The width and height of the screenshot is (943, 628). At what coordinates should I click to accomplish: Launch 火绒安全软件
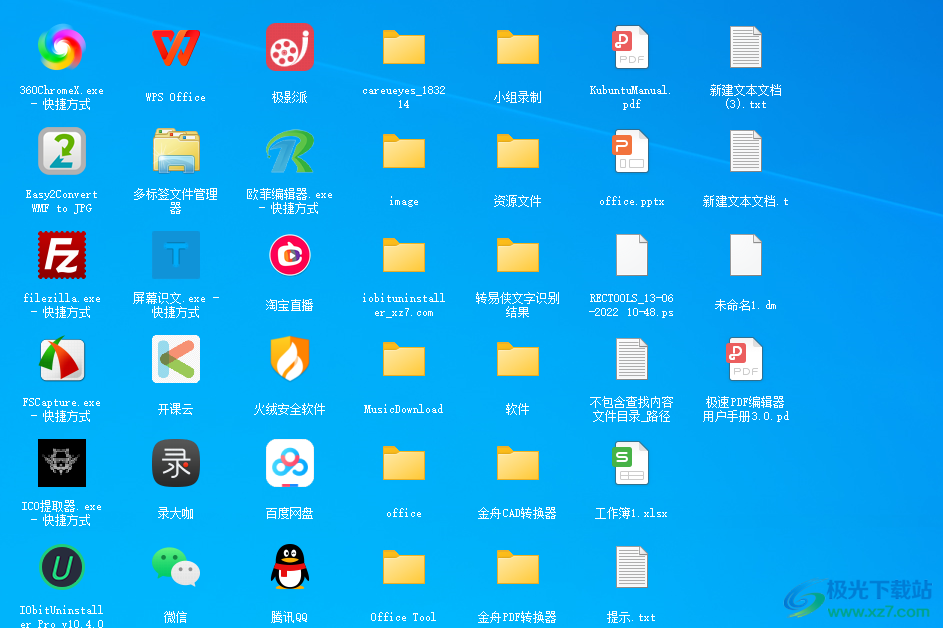(289, 360)
